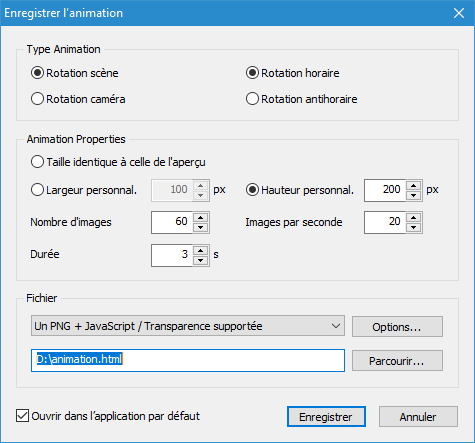Viewport: 475px width, 443px height.
Task: Decrease Hauteur personnal. value with down arrow
Action: pyautogui.click(x=414, y=195)
